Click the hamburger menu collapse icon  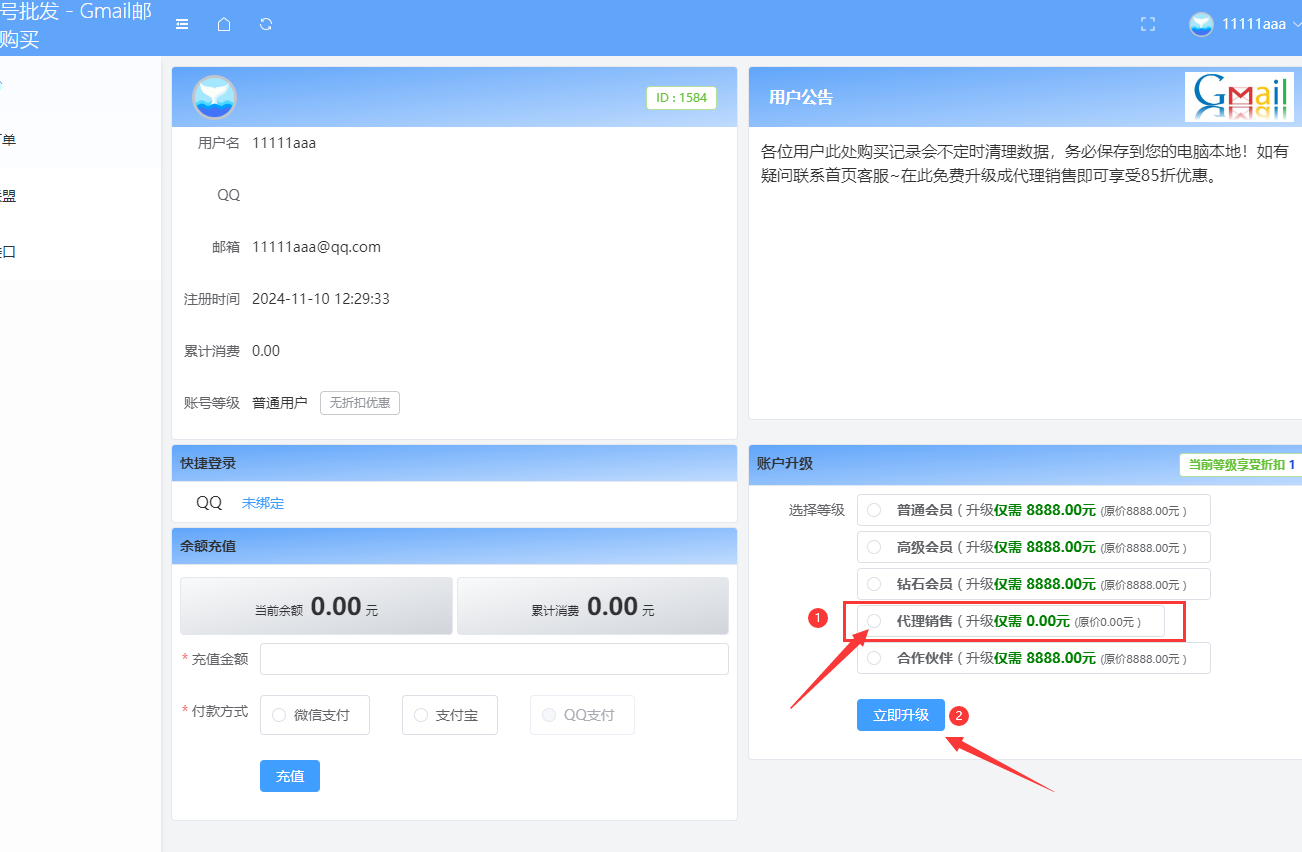(x=182, y=24)
